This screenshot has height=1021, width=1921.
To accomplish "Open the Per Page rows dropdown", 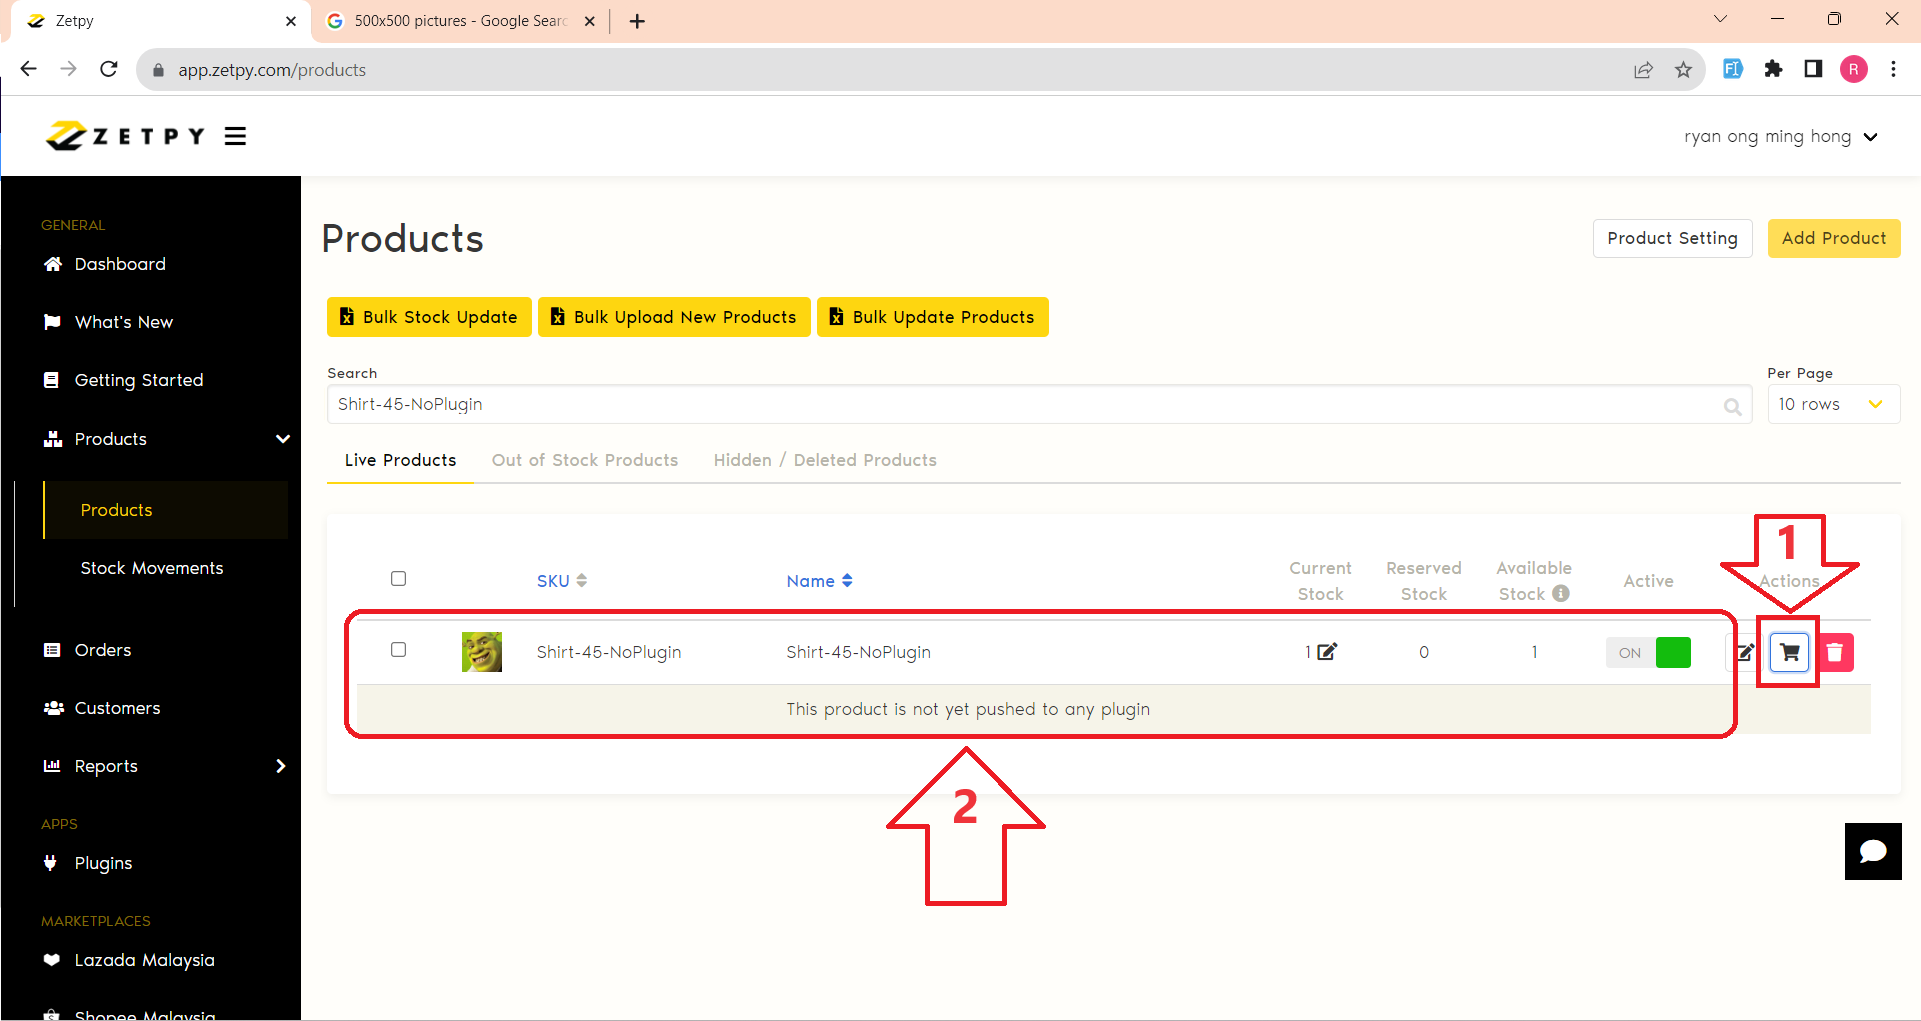I will pos(1833,404).
